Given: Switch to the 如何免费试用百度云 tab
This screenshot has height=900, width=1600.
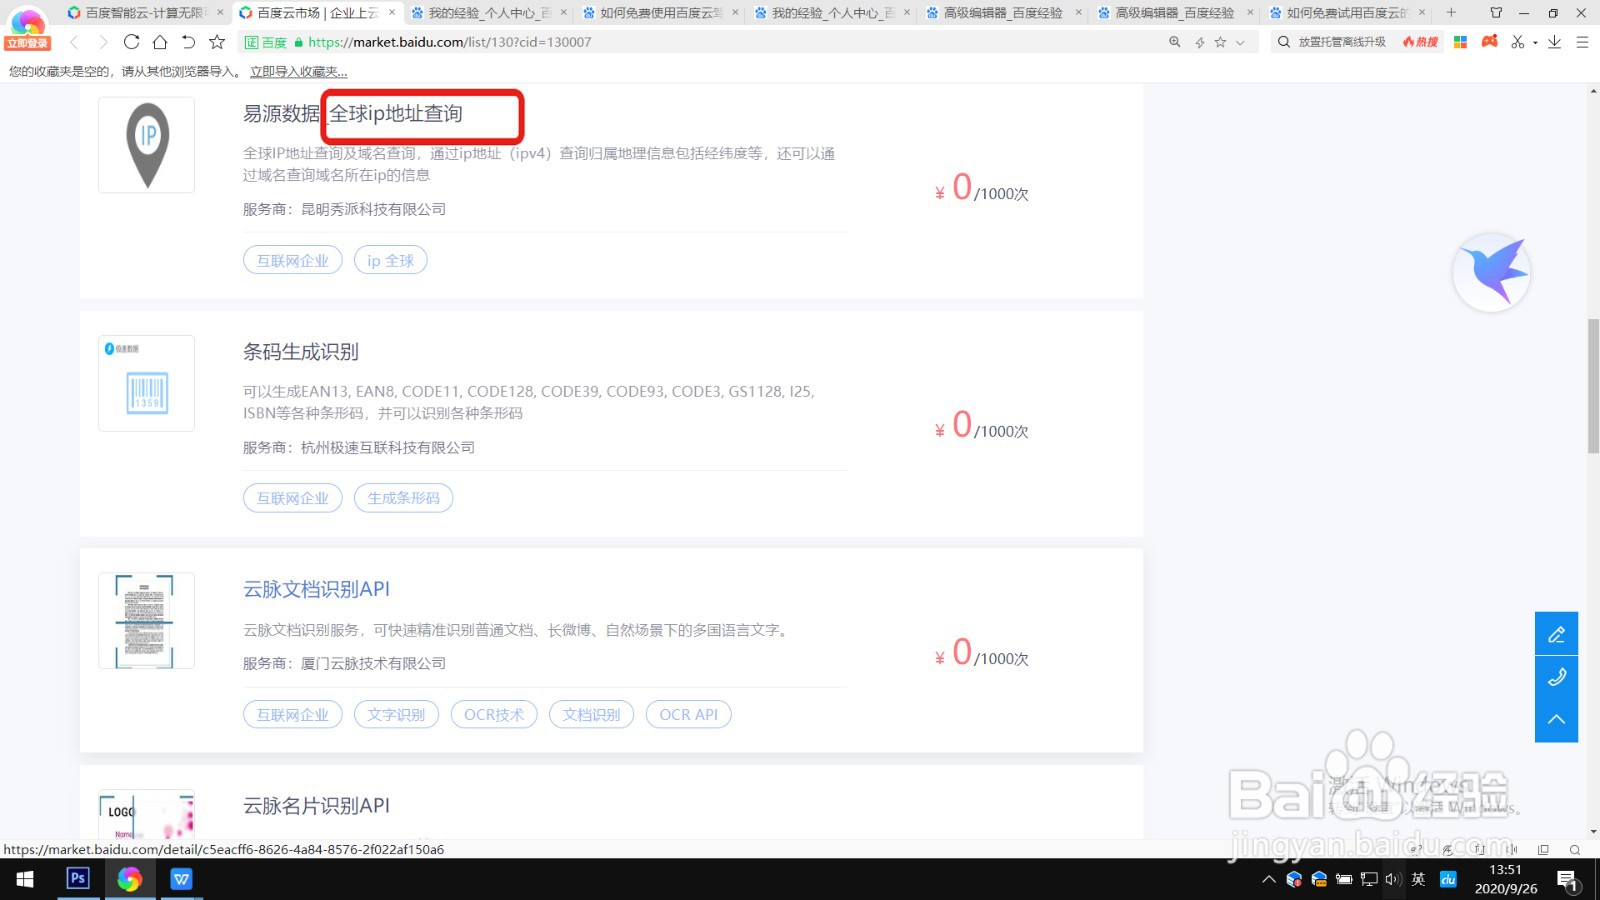Looking at the screenshot, I should [x=1347, y=13].
